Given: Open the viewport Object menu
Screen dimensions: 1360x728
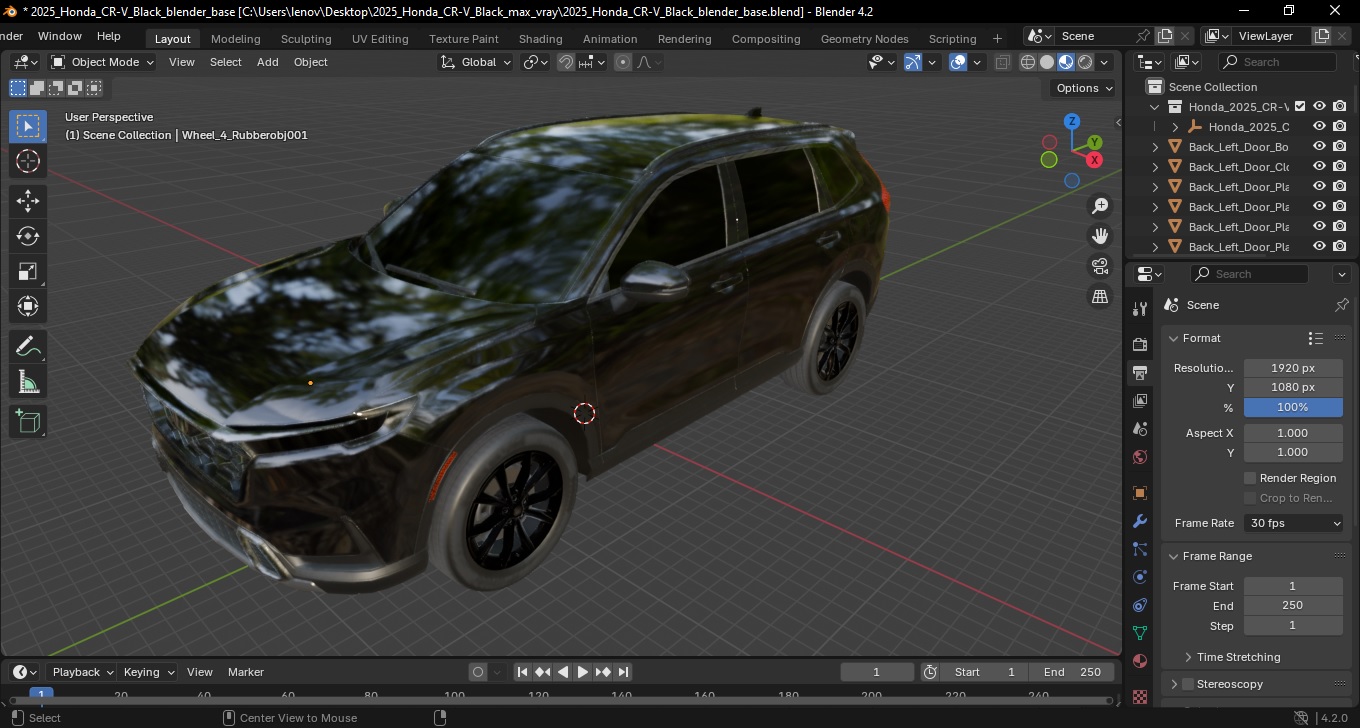Looking at the screenshot, I should (x=310, y=62).
